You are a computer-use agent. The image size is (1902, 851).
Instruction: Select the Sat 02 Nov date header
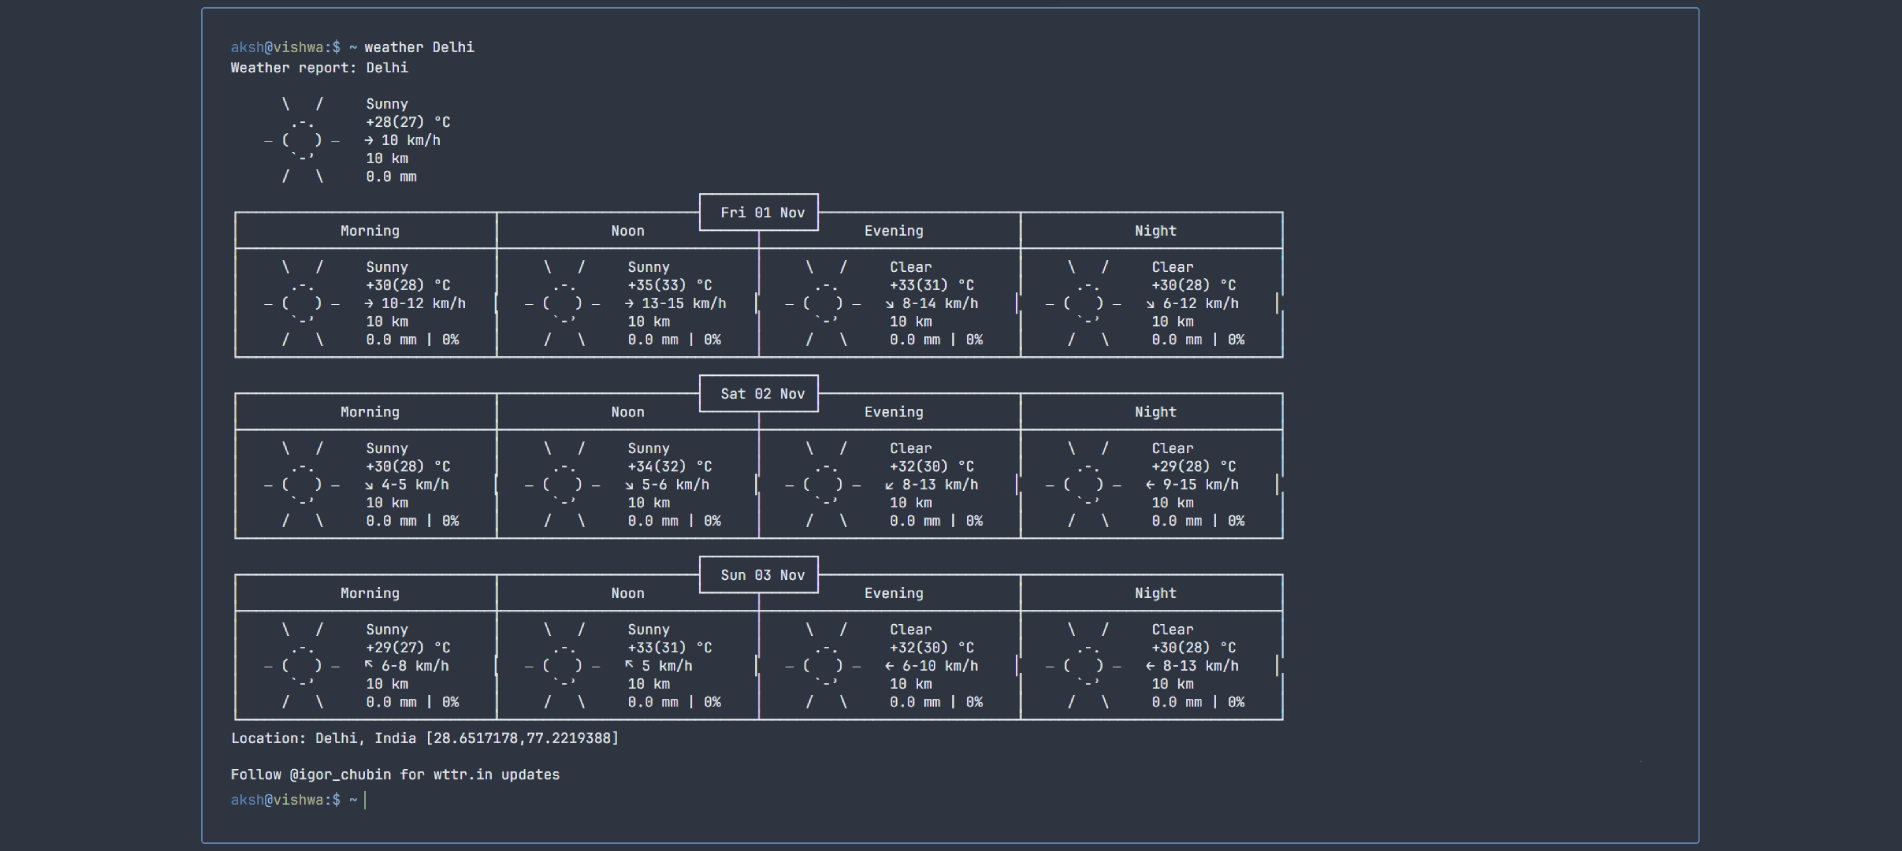[x=761, y=394]
